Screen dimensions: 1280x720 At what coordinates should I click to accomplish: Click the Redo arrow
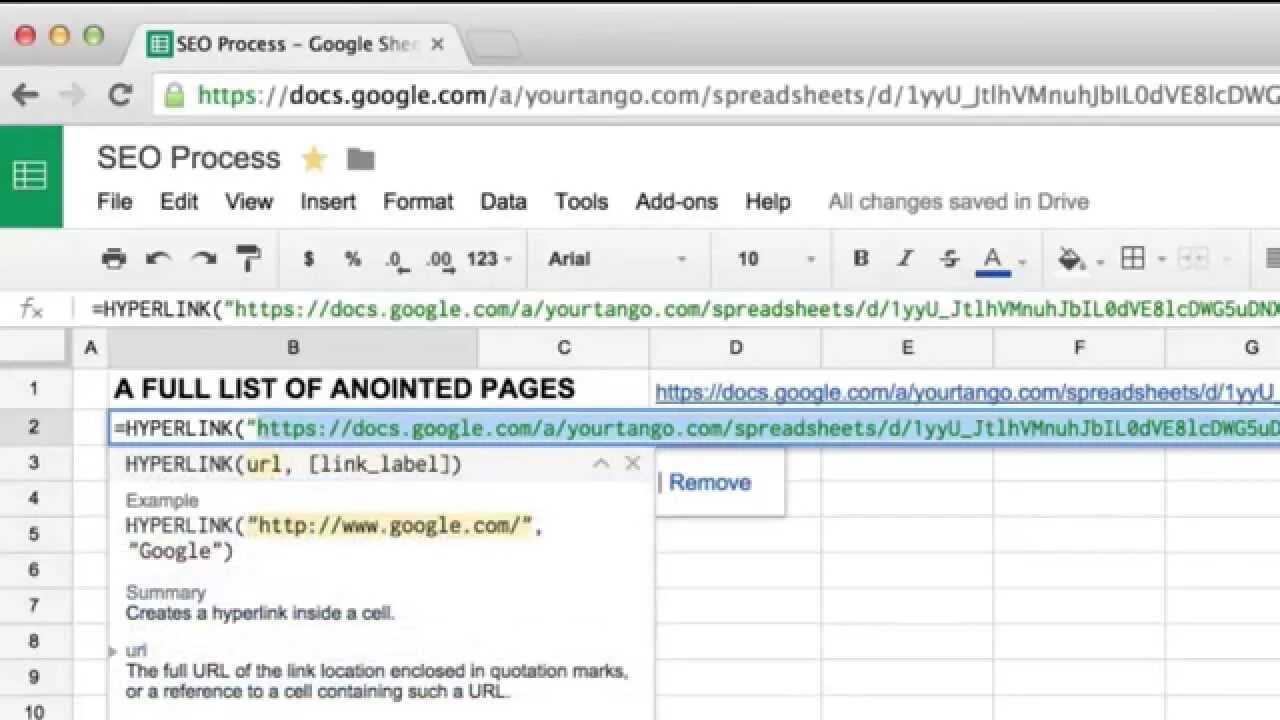tap(204, 259)
